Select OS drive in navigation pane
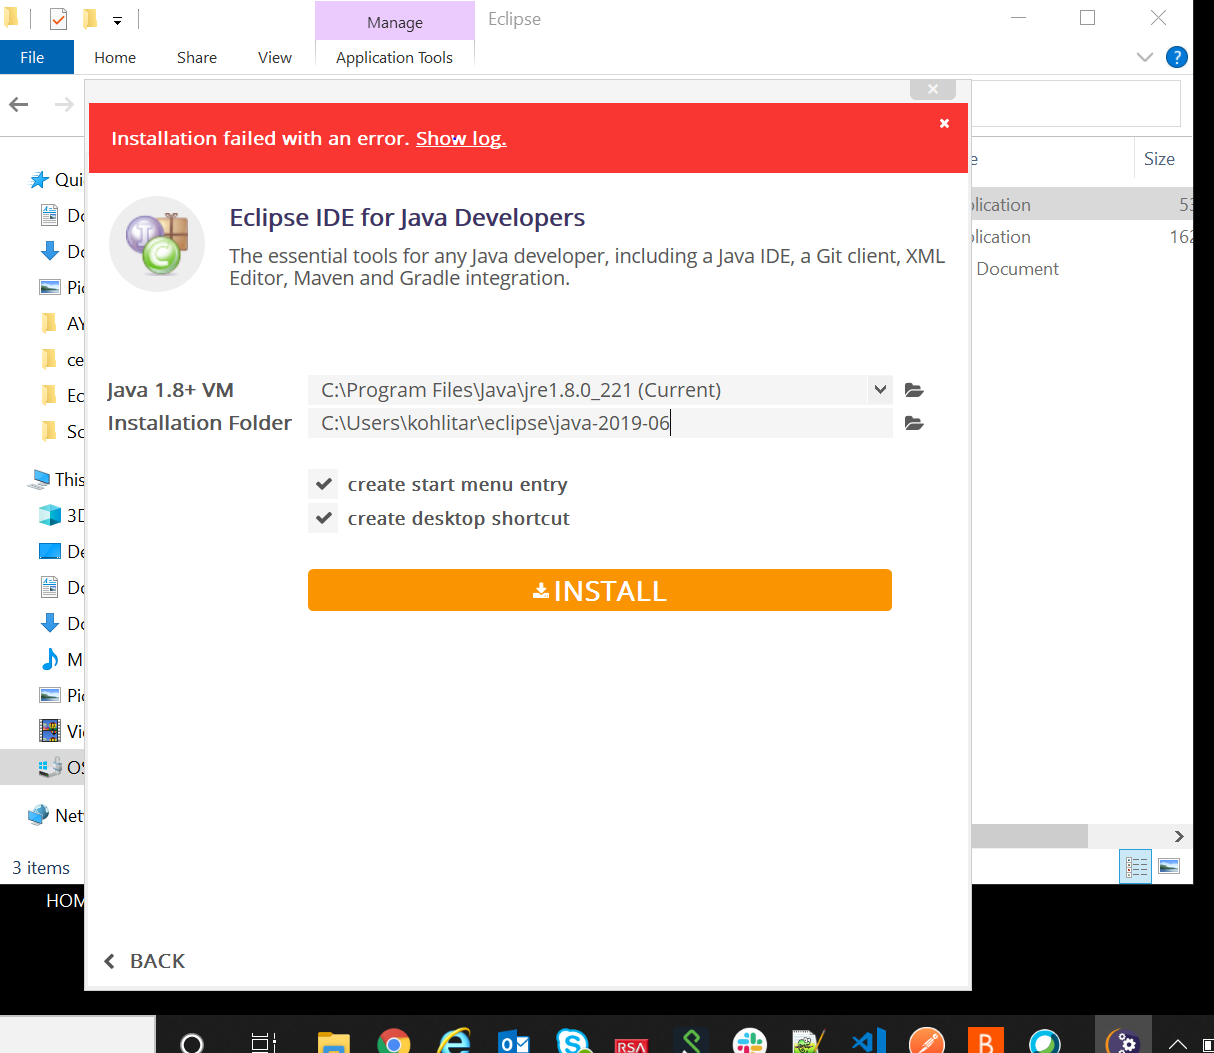 42,767
